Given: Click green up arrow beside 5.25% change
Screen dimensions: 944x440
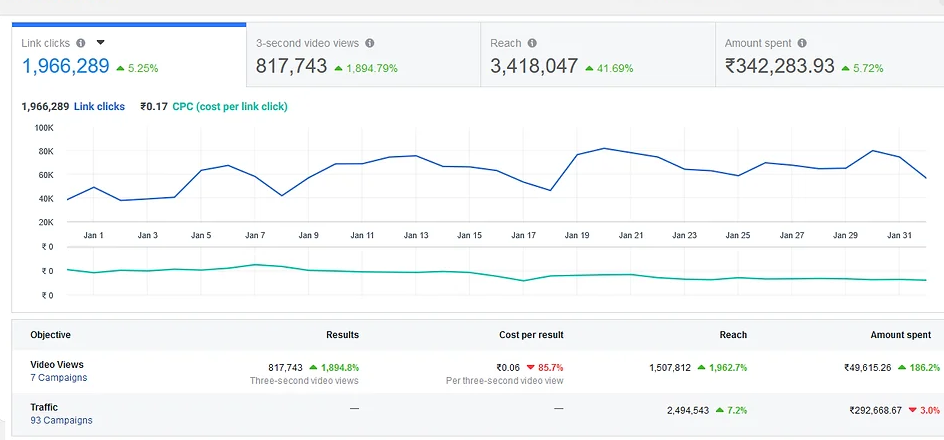Looking at the screenshot, I should 120,68.
